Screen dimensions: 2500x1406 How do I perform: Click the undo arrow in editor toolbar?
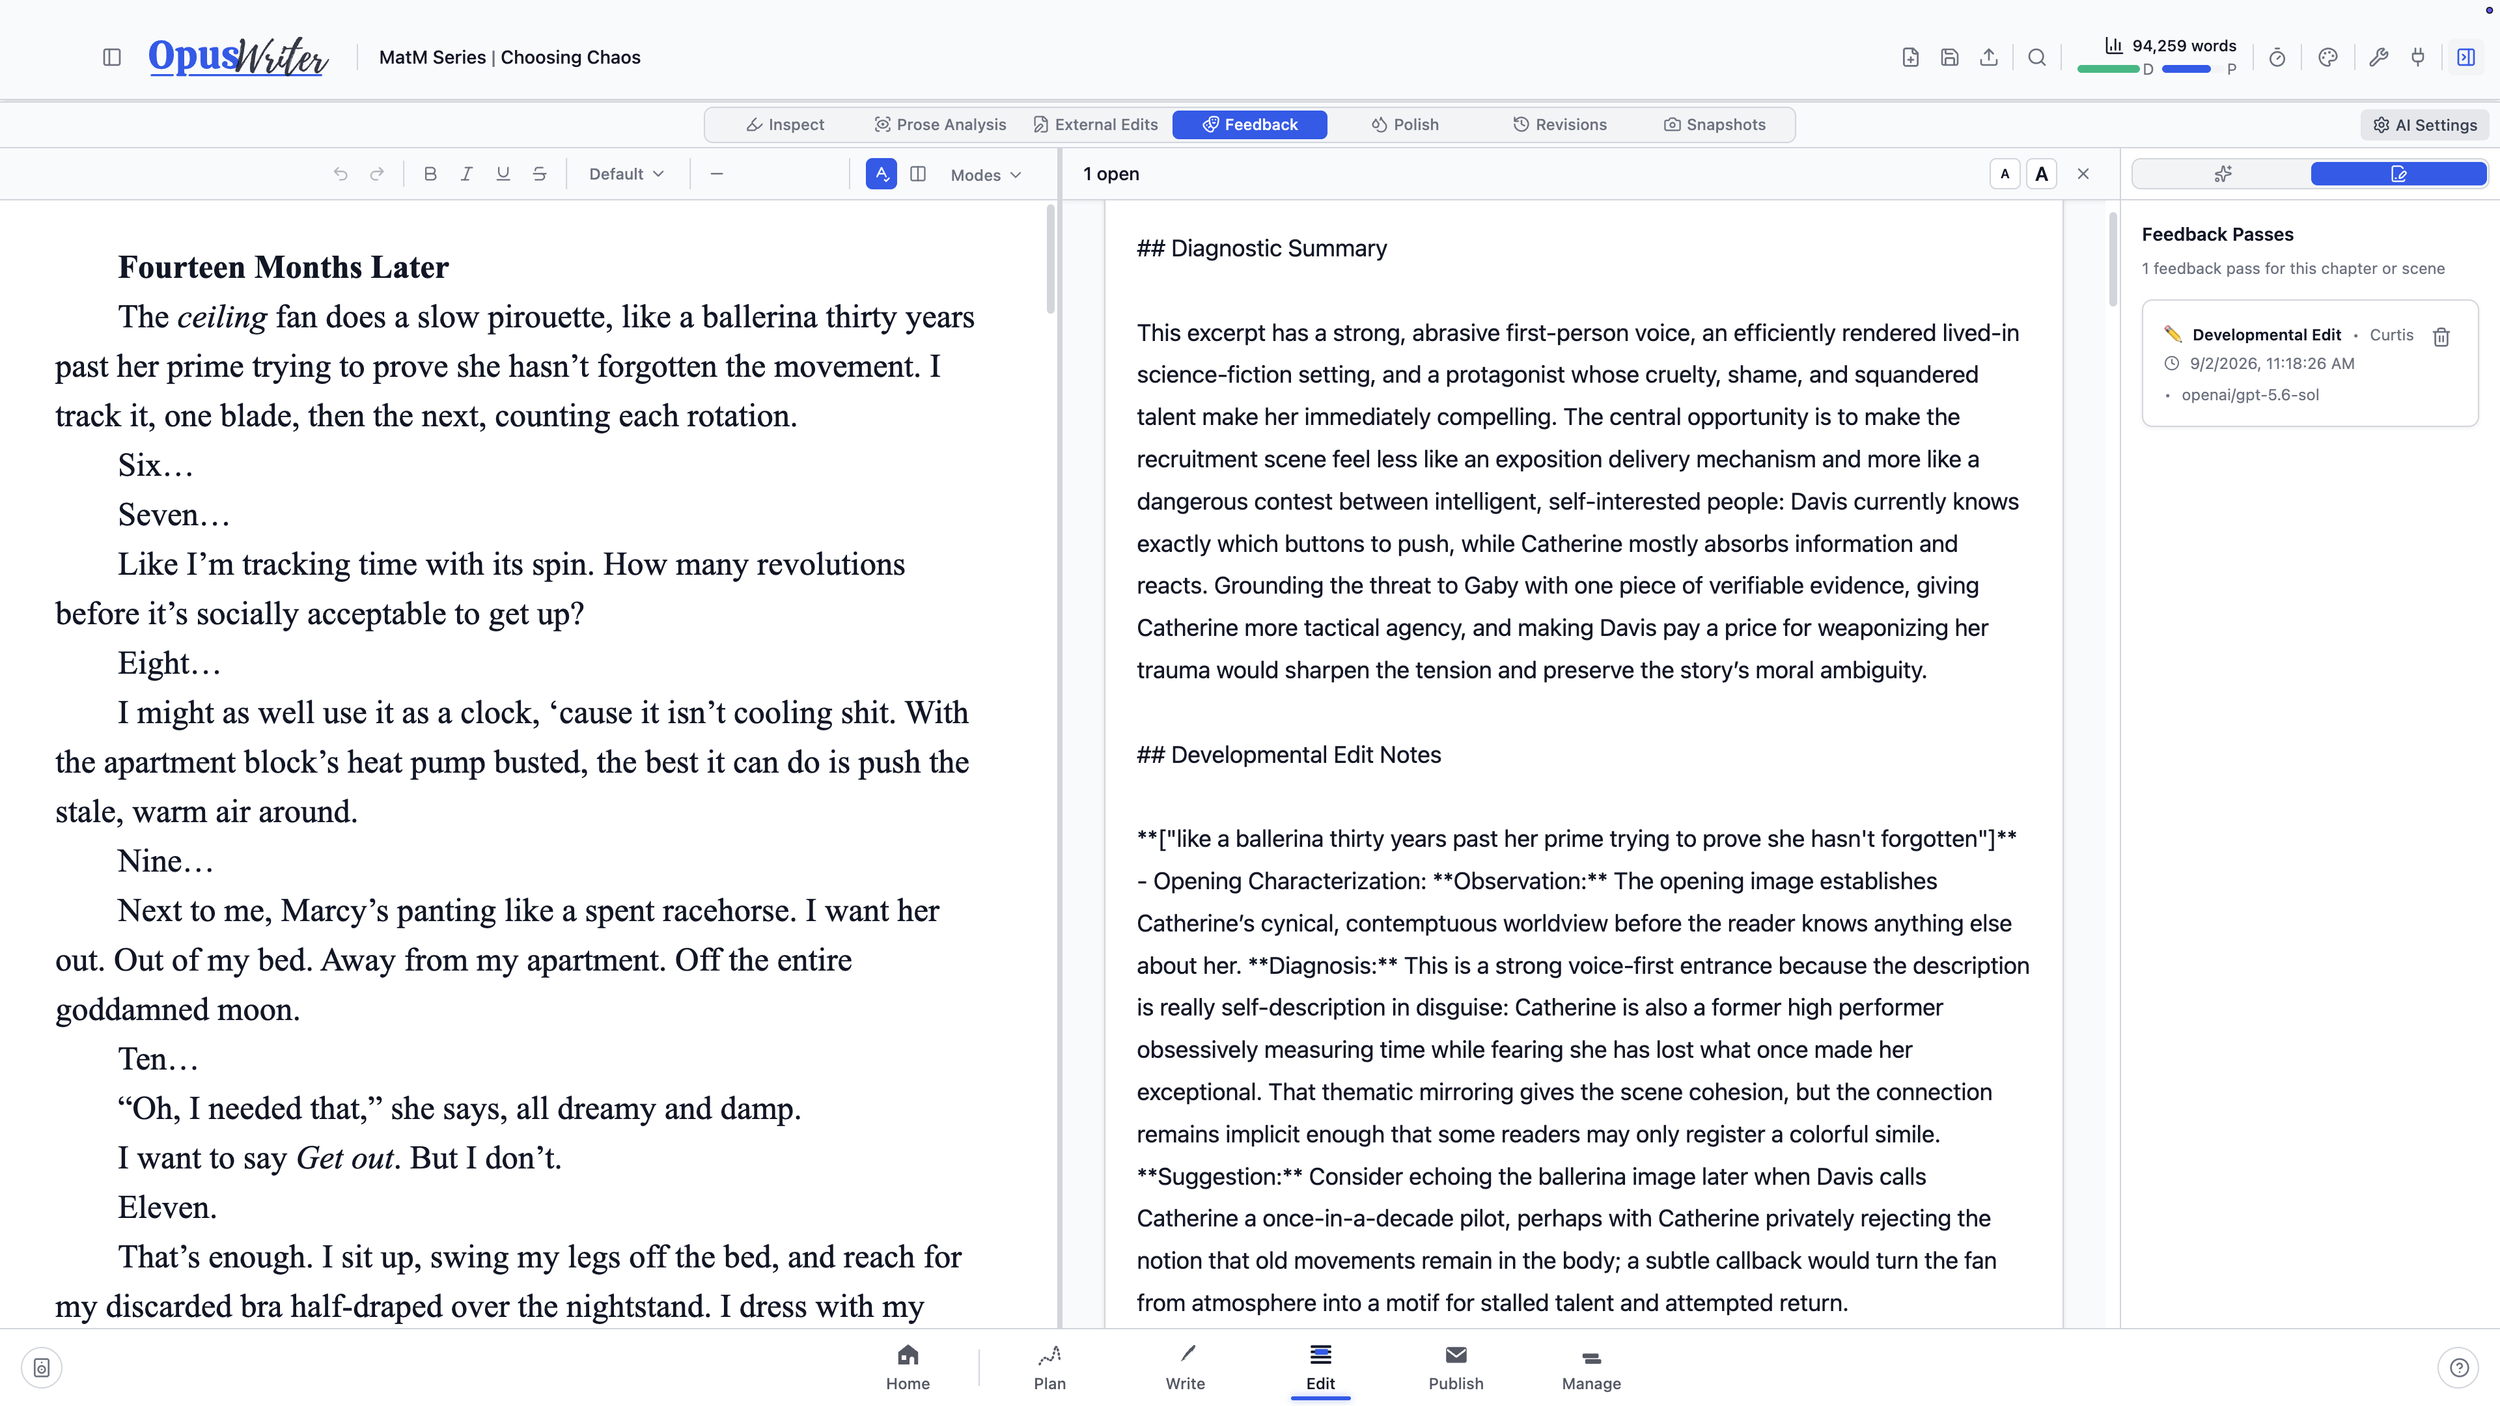341,174
